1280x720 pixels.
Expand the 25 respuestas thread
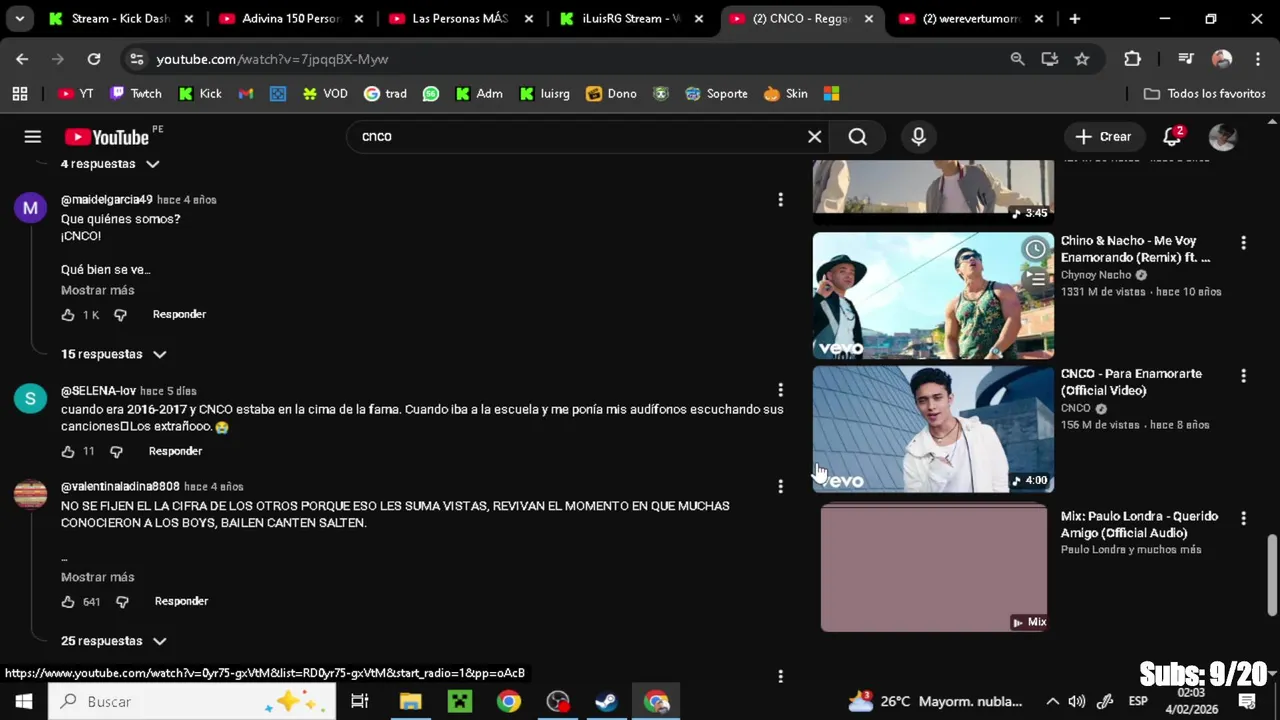tap(113, 641)
